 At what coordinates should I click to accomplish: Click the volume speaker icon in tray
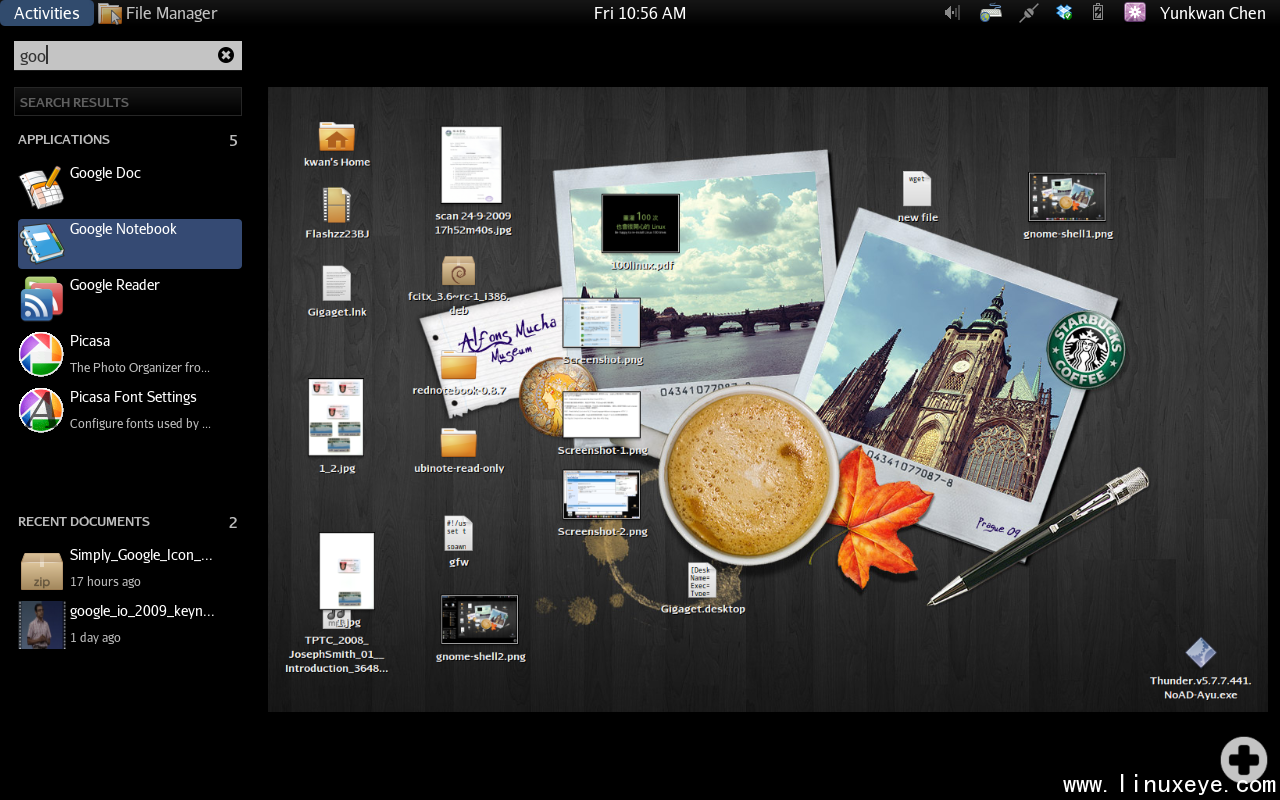(x=952, y=13)
